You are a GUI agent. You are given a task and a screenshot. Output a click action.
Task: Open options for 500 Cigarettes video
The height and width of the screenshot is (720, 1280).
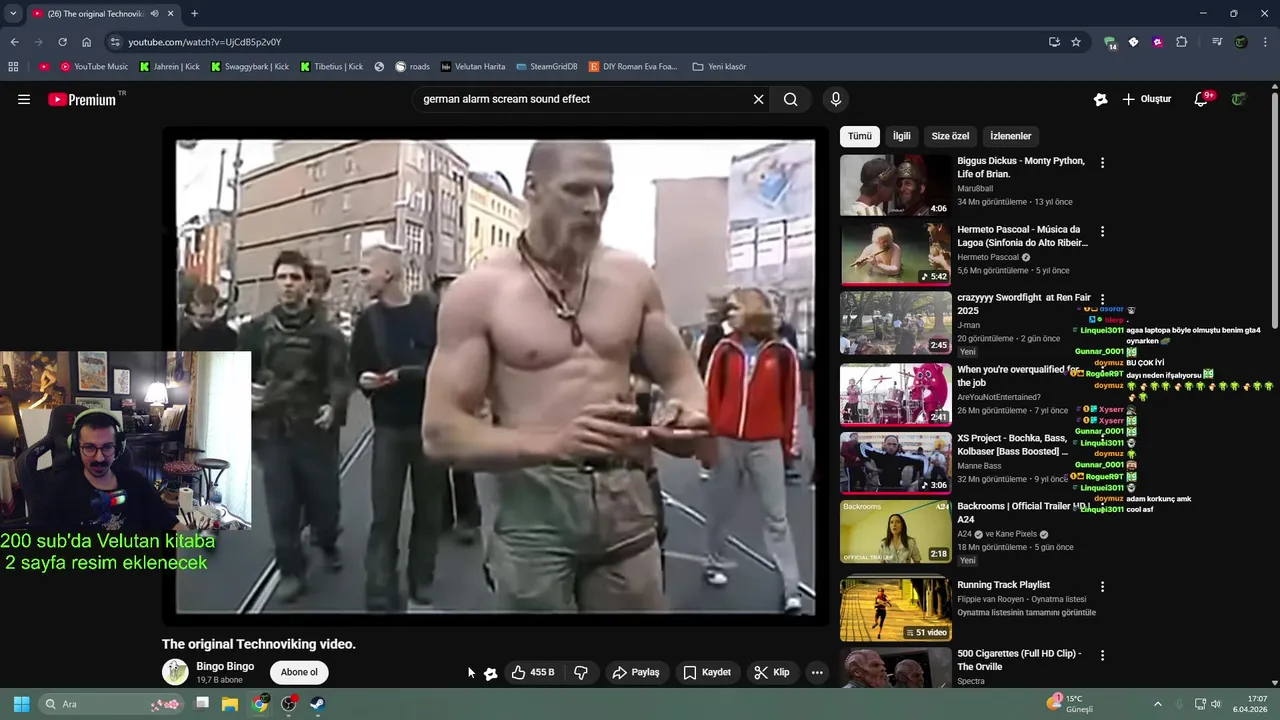1102,655
